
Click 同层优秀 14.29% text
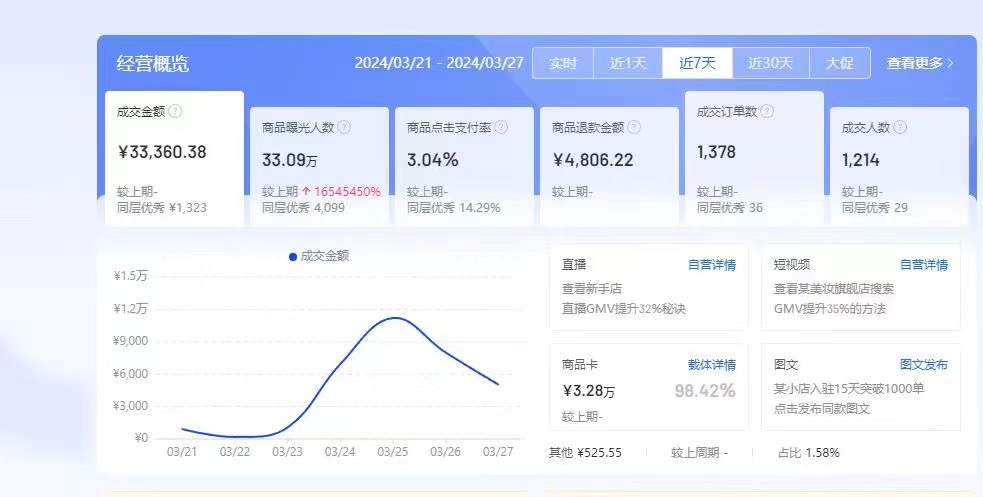[453, 208]
